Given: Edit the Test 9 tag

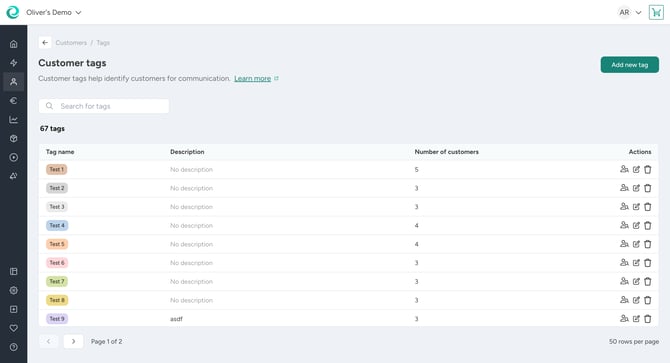Looking at the screenshot, I should (x=636, y=319).
